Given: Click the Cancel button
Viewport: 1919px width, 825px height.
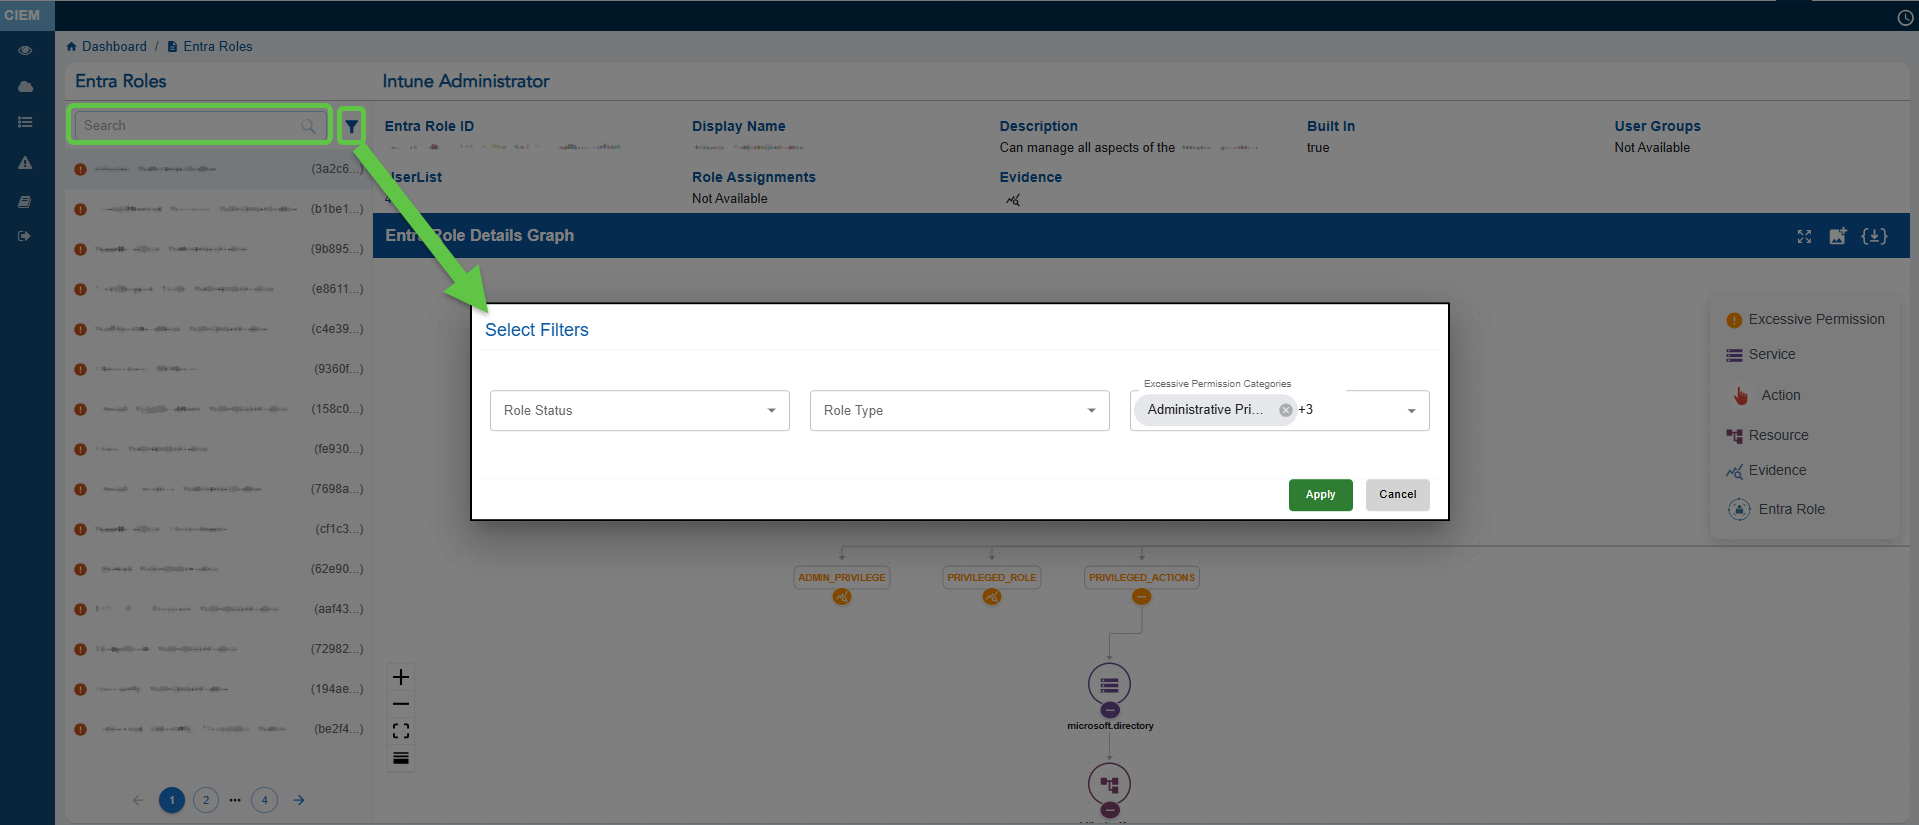Looking at the screenshot, I should pos(1397,495).
